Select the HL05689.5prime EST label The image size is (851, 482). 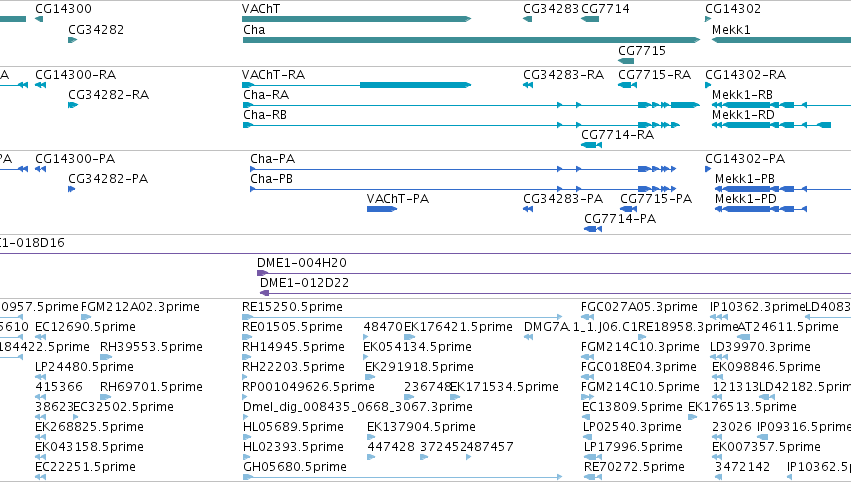click(293, 427)
